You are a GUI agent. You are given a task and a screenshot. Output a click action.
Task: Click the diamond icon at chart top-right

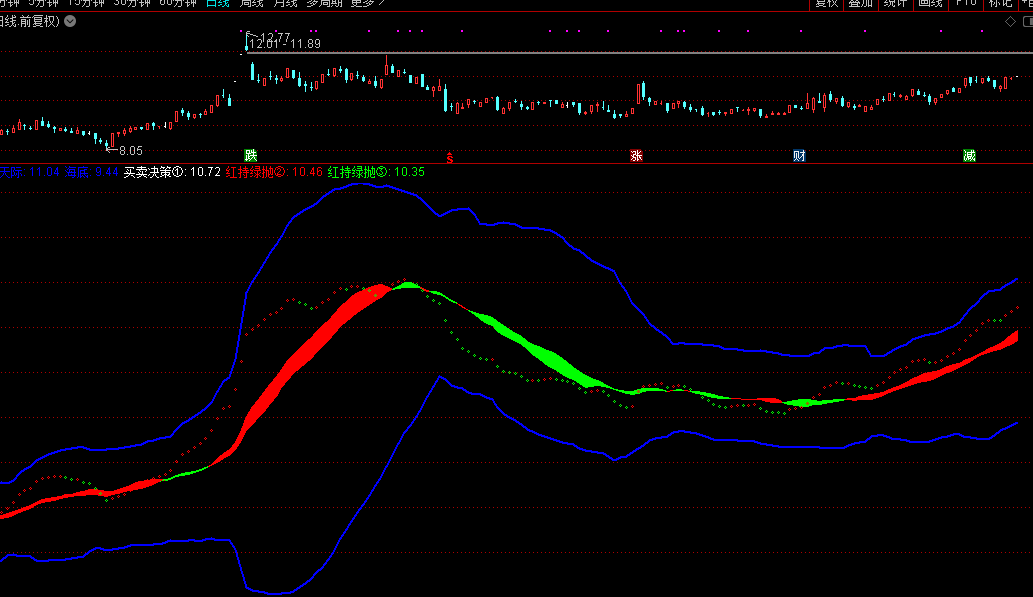coord(1012,21)
